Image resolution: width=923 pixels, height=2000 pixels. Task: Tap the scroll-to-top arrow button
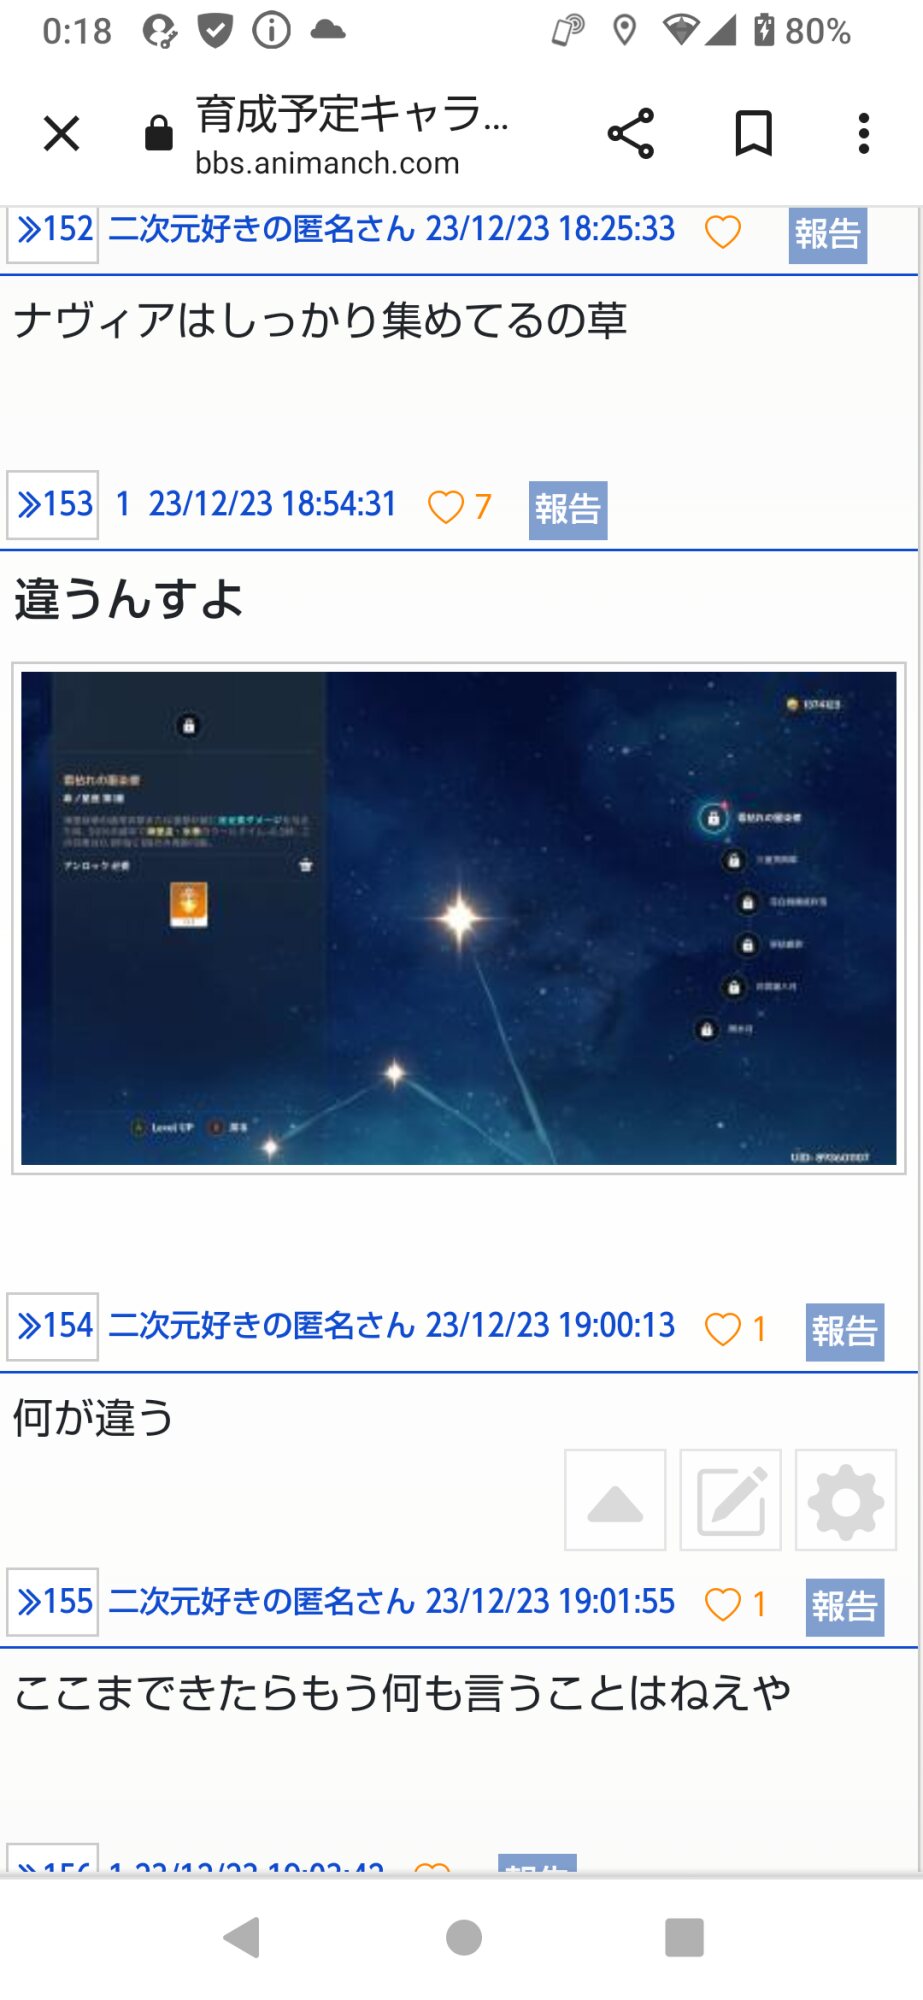click(615, 1499)
